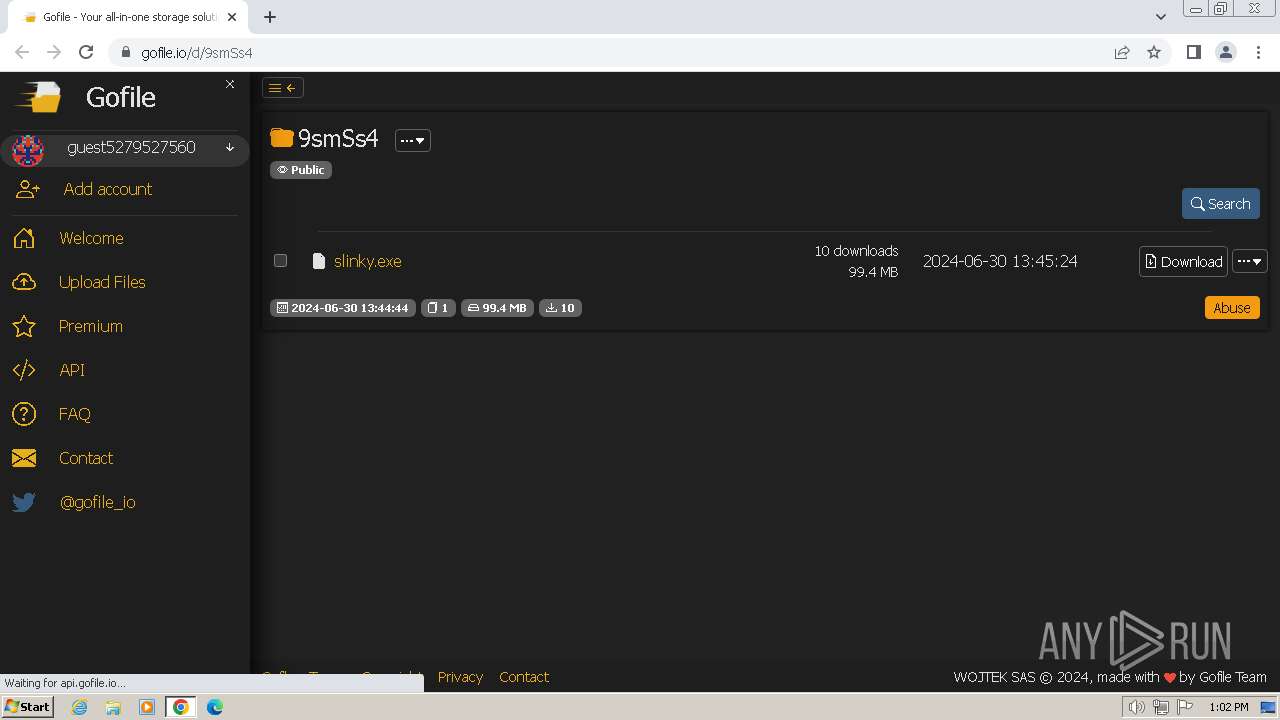Expand the Chrome tab search chevron
Image resolution: width=1280 pixels, height=720 pixels.
[x=1161, y=17]
